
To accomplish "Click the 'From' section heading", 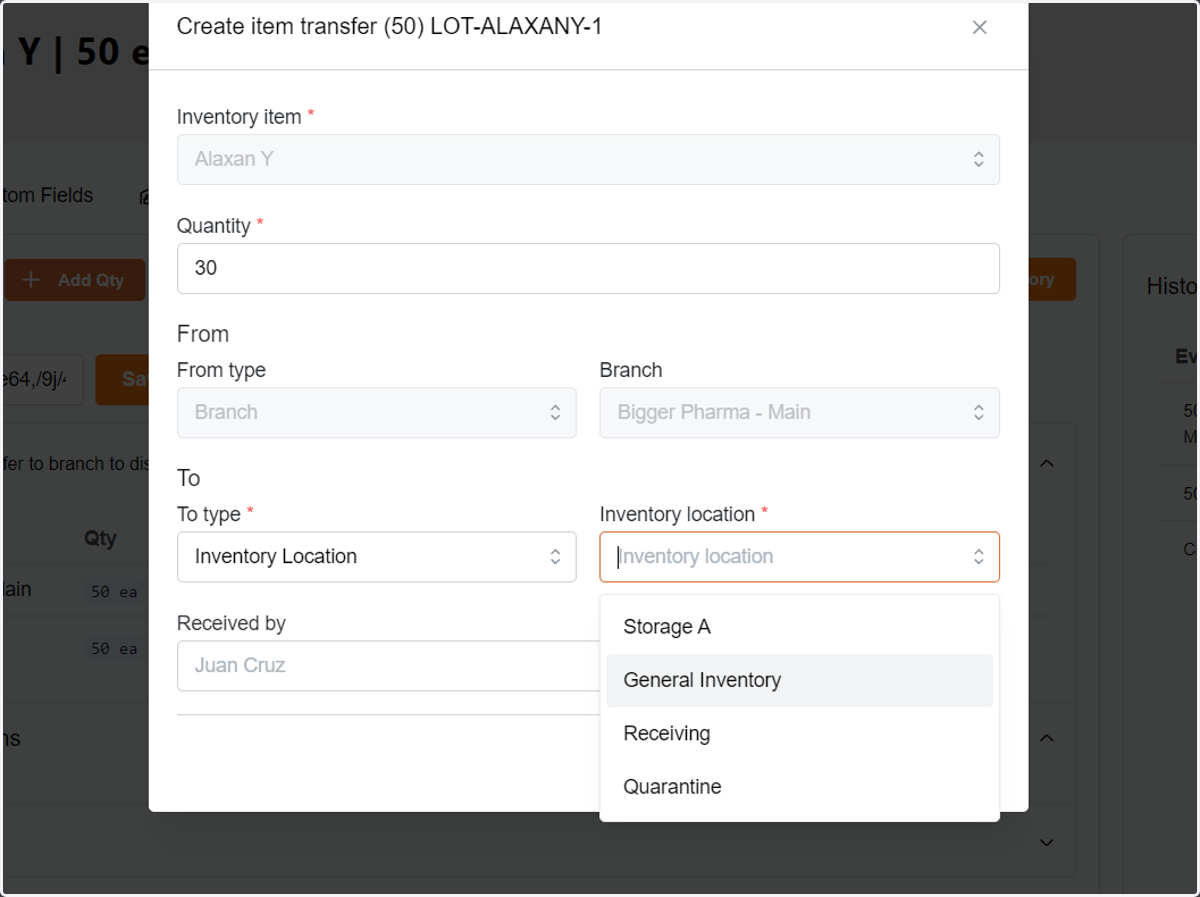I will (x=203, y=334).
